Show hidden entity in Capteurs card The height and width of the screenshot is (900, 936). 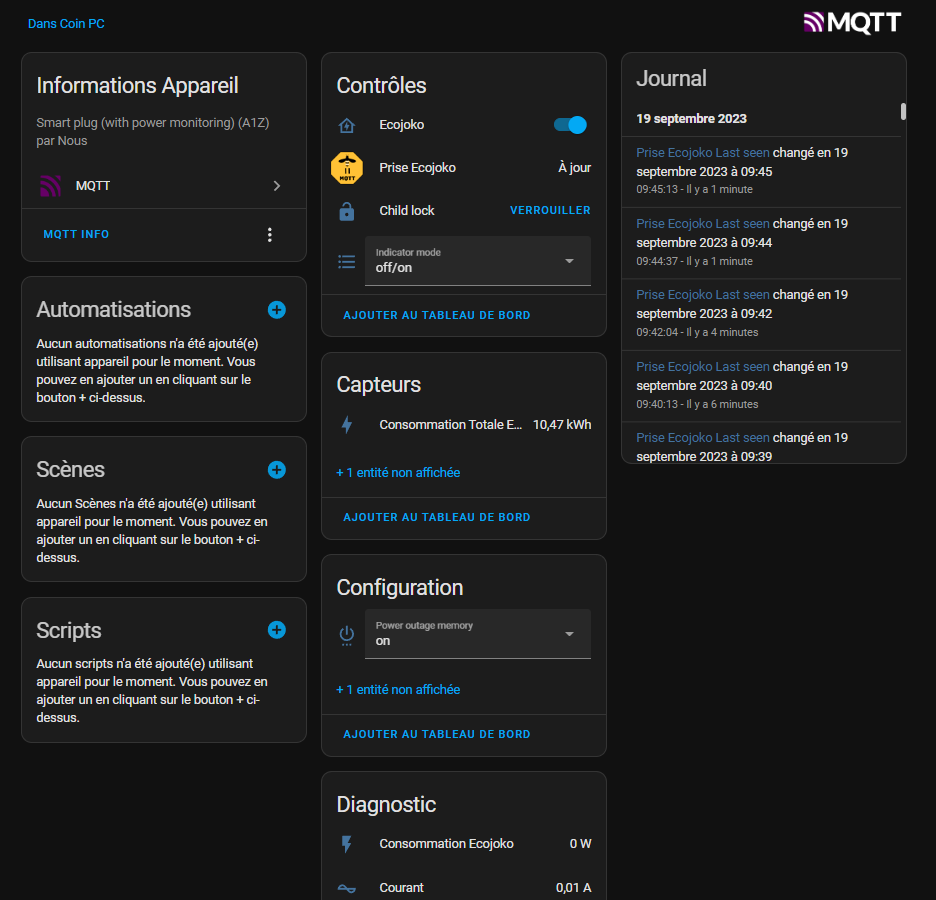point(398,473)
